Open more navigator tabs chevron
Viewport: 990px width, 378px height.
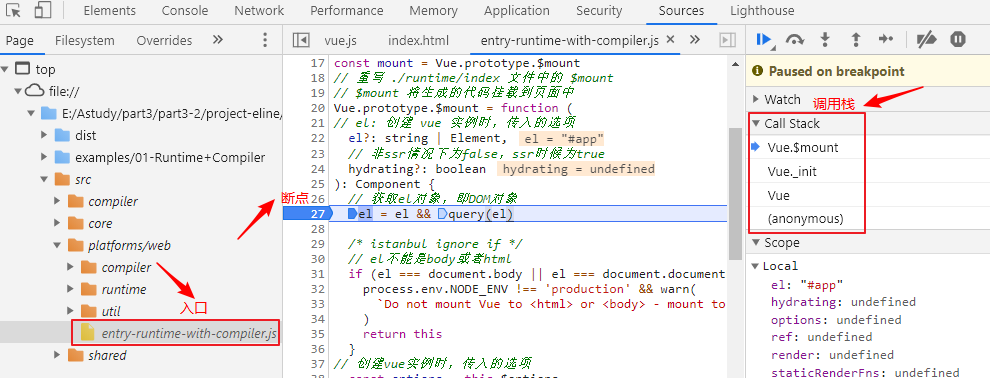click(218, 40)
